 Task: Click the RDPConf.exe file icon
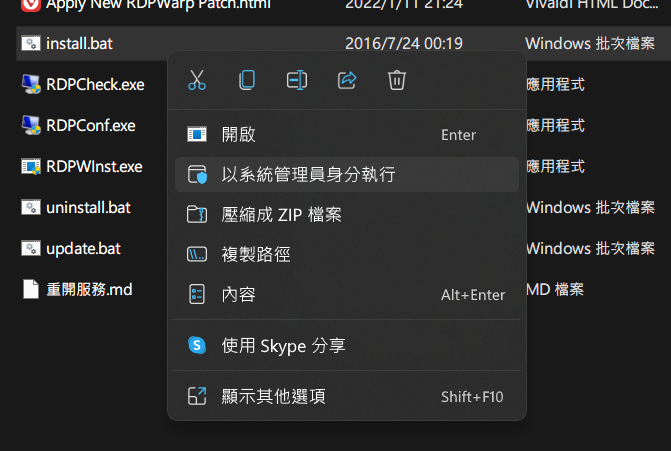tap(31, 125)
